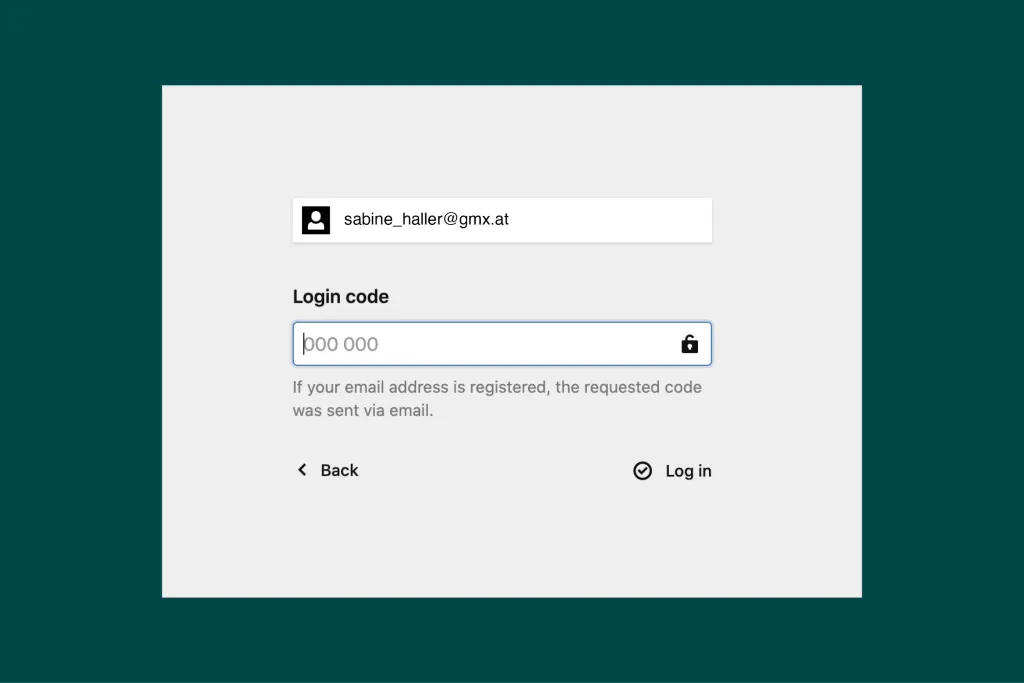This screenshot has width=1024, height=683.
Task: Click the circled checkmark icon beside Log in
Action: [643, 471]
